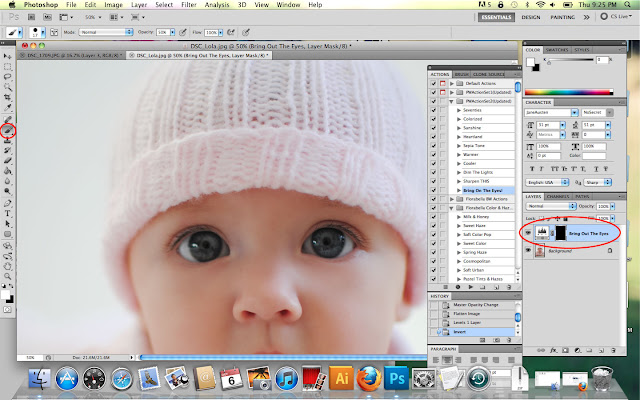Pick a color from the spectrum ramp
The image size is (640, 400).
coord(569,92)
